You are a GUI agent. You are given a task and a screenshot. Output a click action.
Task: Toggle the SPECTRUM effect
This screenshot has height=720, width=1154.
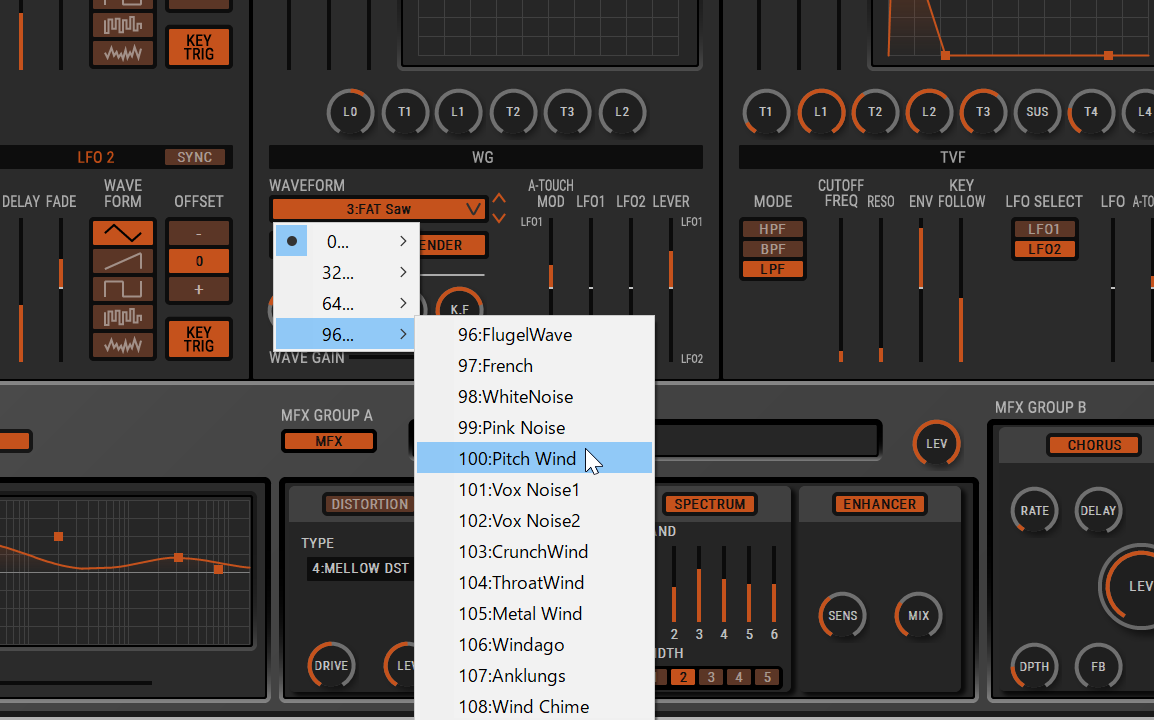coord(709,504)
